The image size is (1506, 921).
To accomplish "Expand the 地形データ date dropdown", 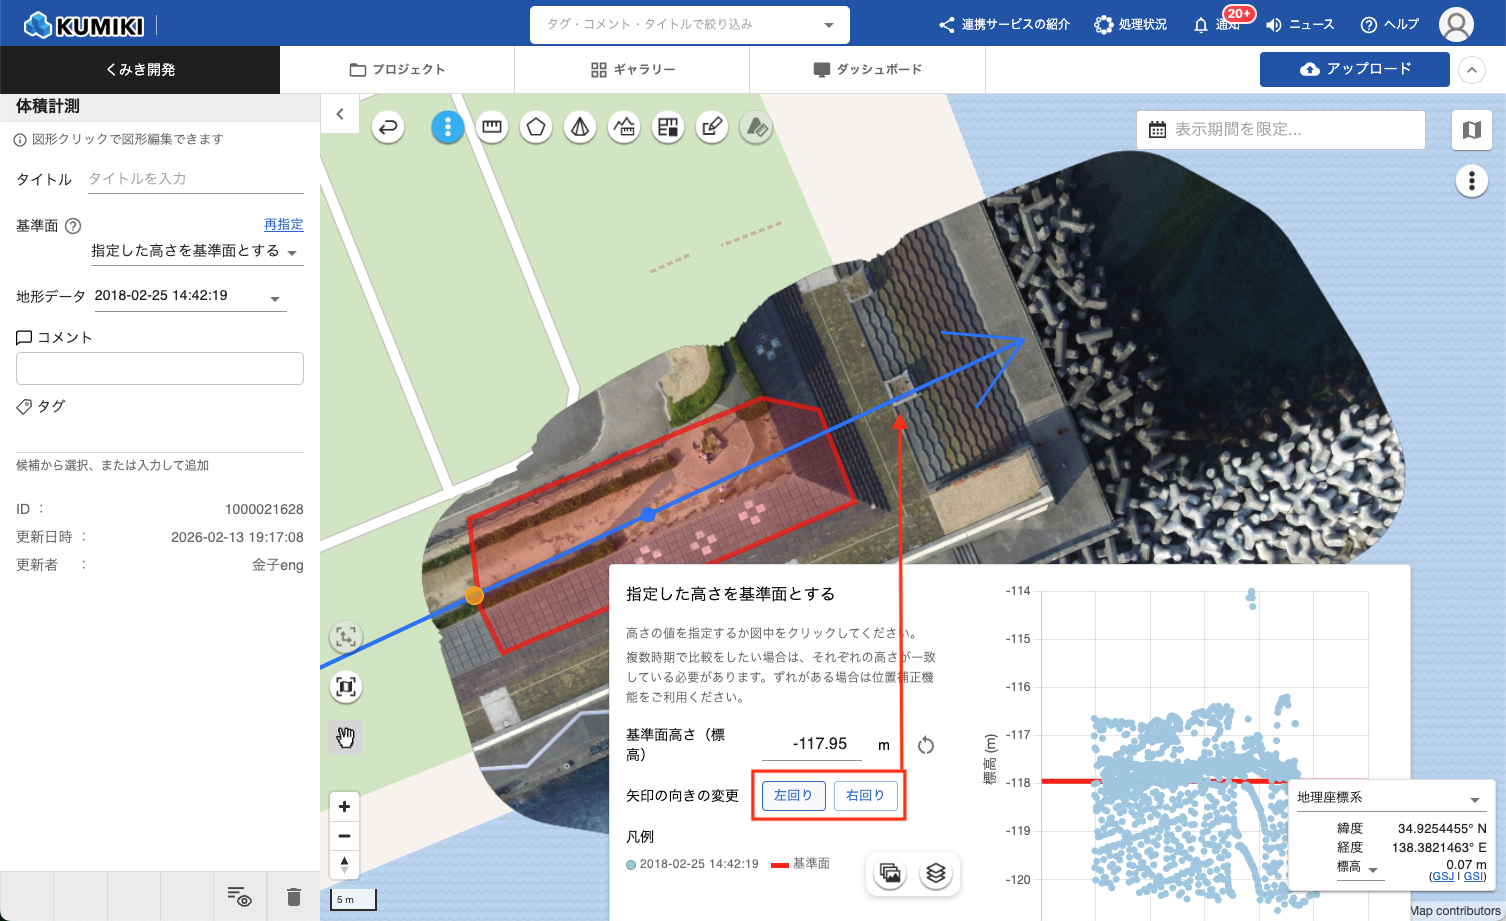I will tap(188, 296).
